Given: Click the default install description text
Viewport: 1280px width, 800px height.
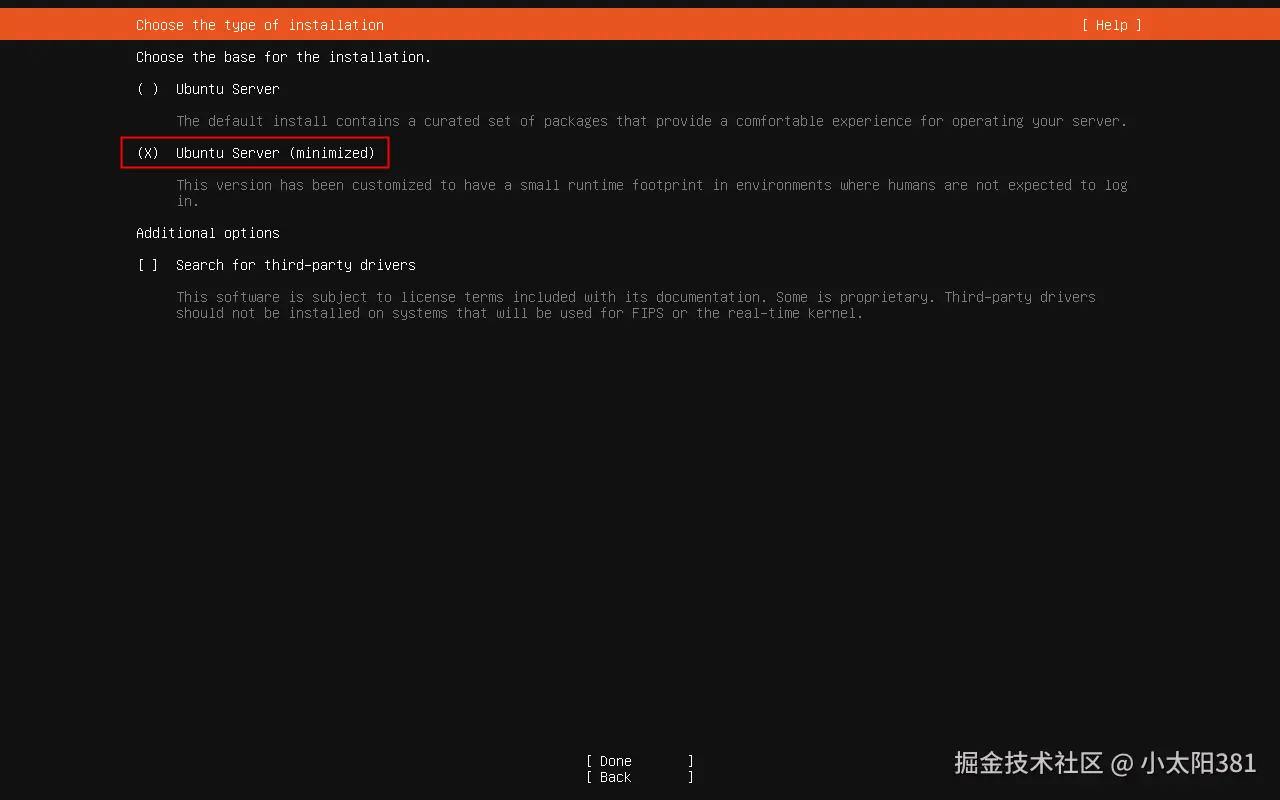Looking at the screenshot, I should (652, 121).
